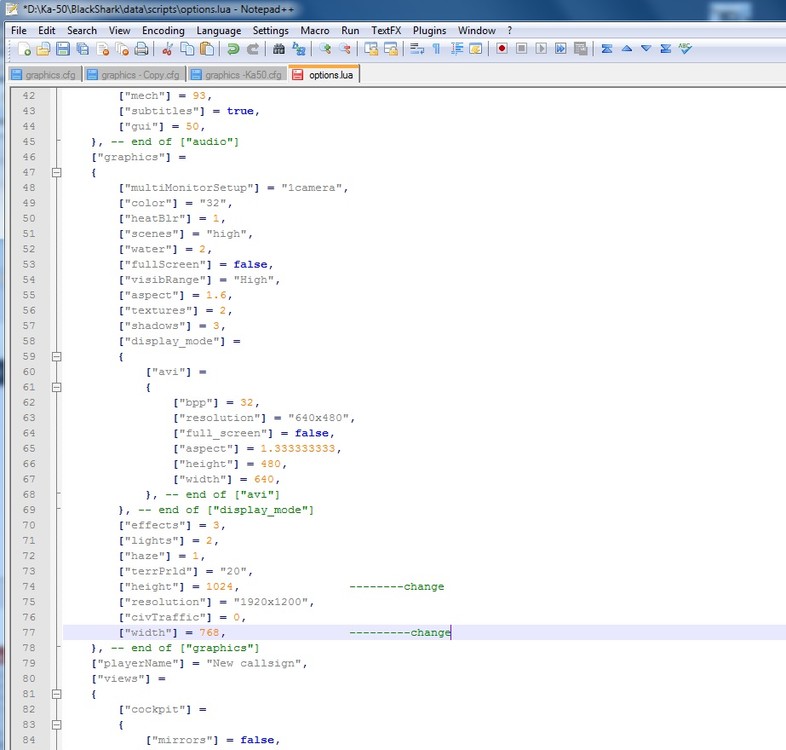Click the New file toolbar icon
786x750 pixels.
click(23, 48)
